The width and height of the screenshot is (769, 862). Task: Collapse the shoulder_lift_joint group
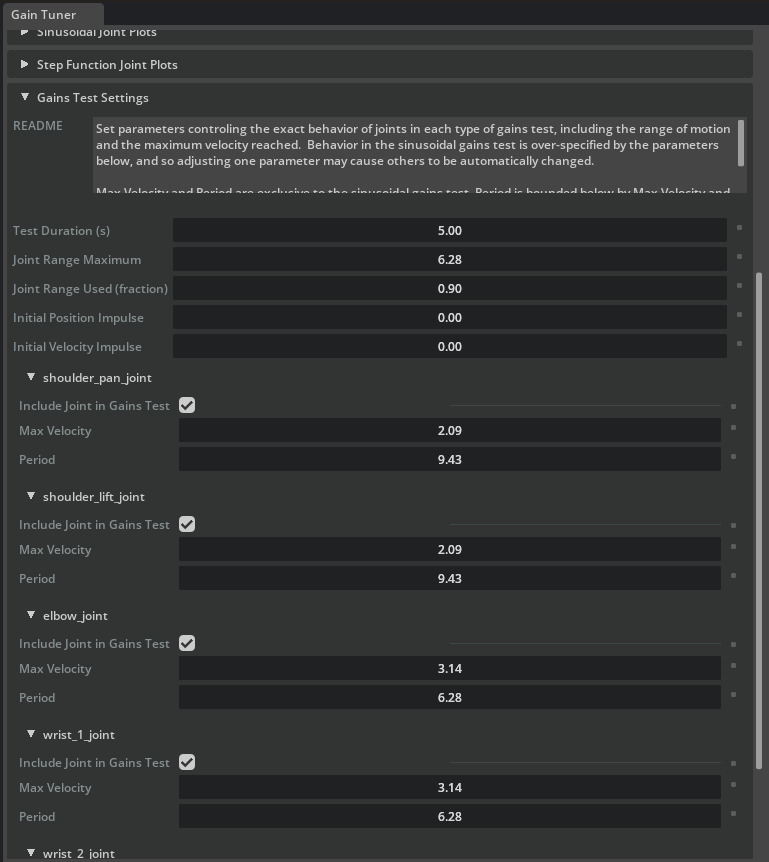coord(31,496)
